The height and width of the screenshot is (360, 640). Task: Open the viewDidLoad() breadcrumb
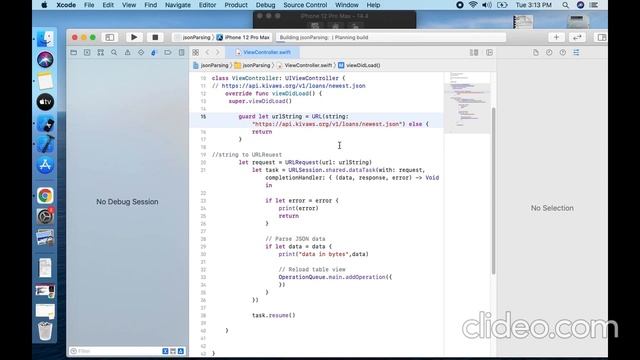pyautogui.click(x=359, y=65)
